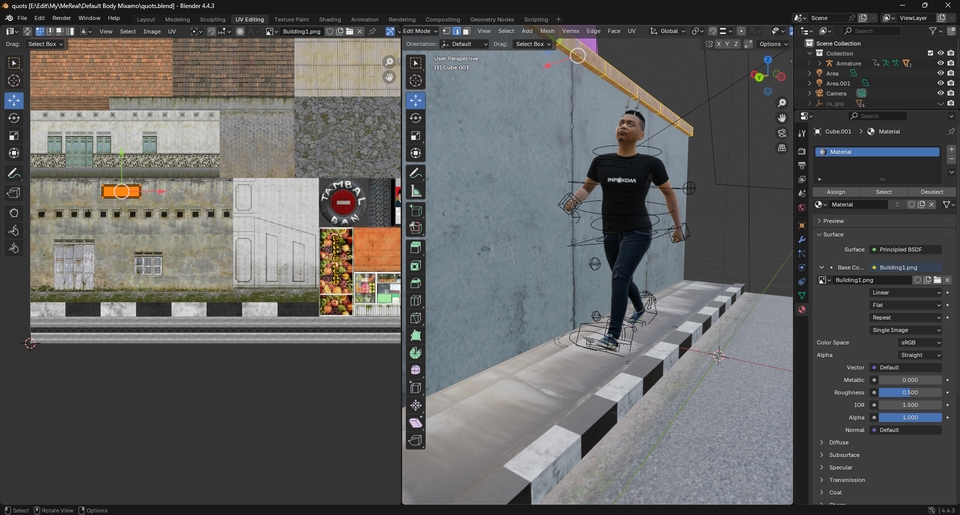Toggle visibility of Camera object
The width and height of the screenshot is (960, 515).
[x=939, y=93]
